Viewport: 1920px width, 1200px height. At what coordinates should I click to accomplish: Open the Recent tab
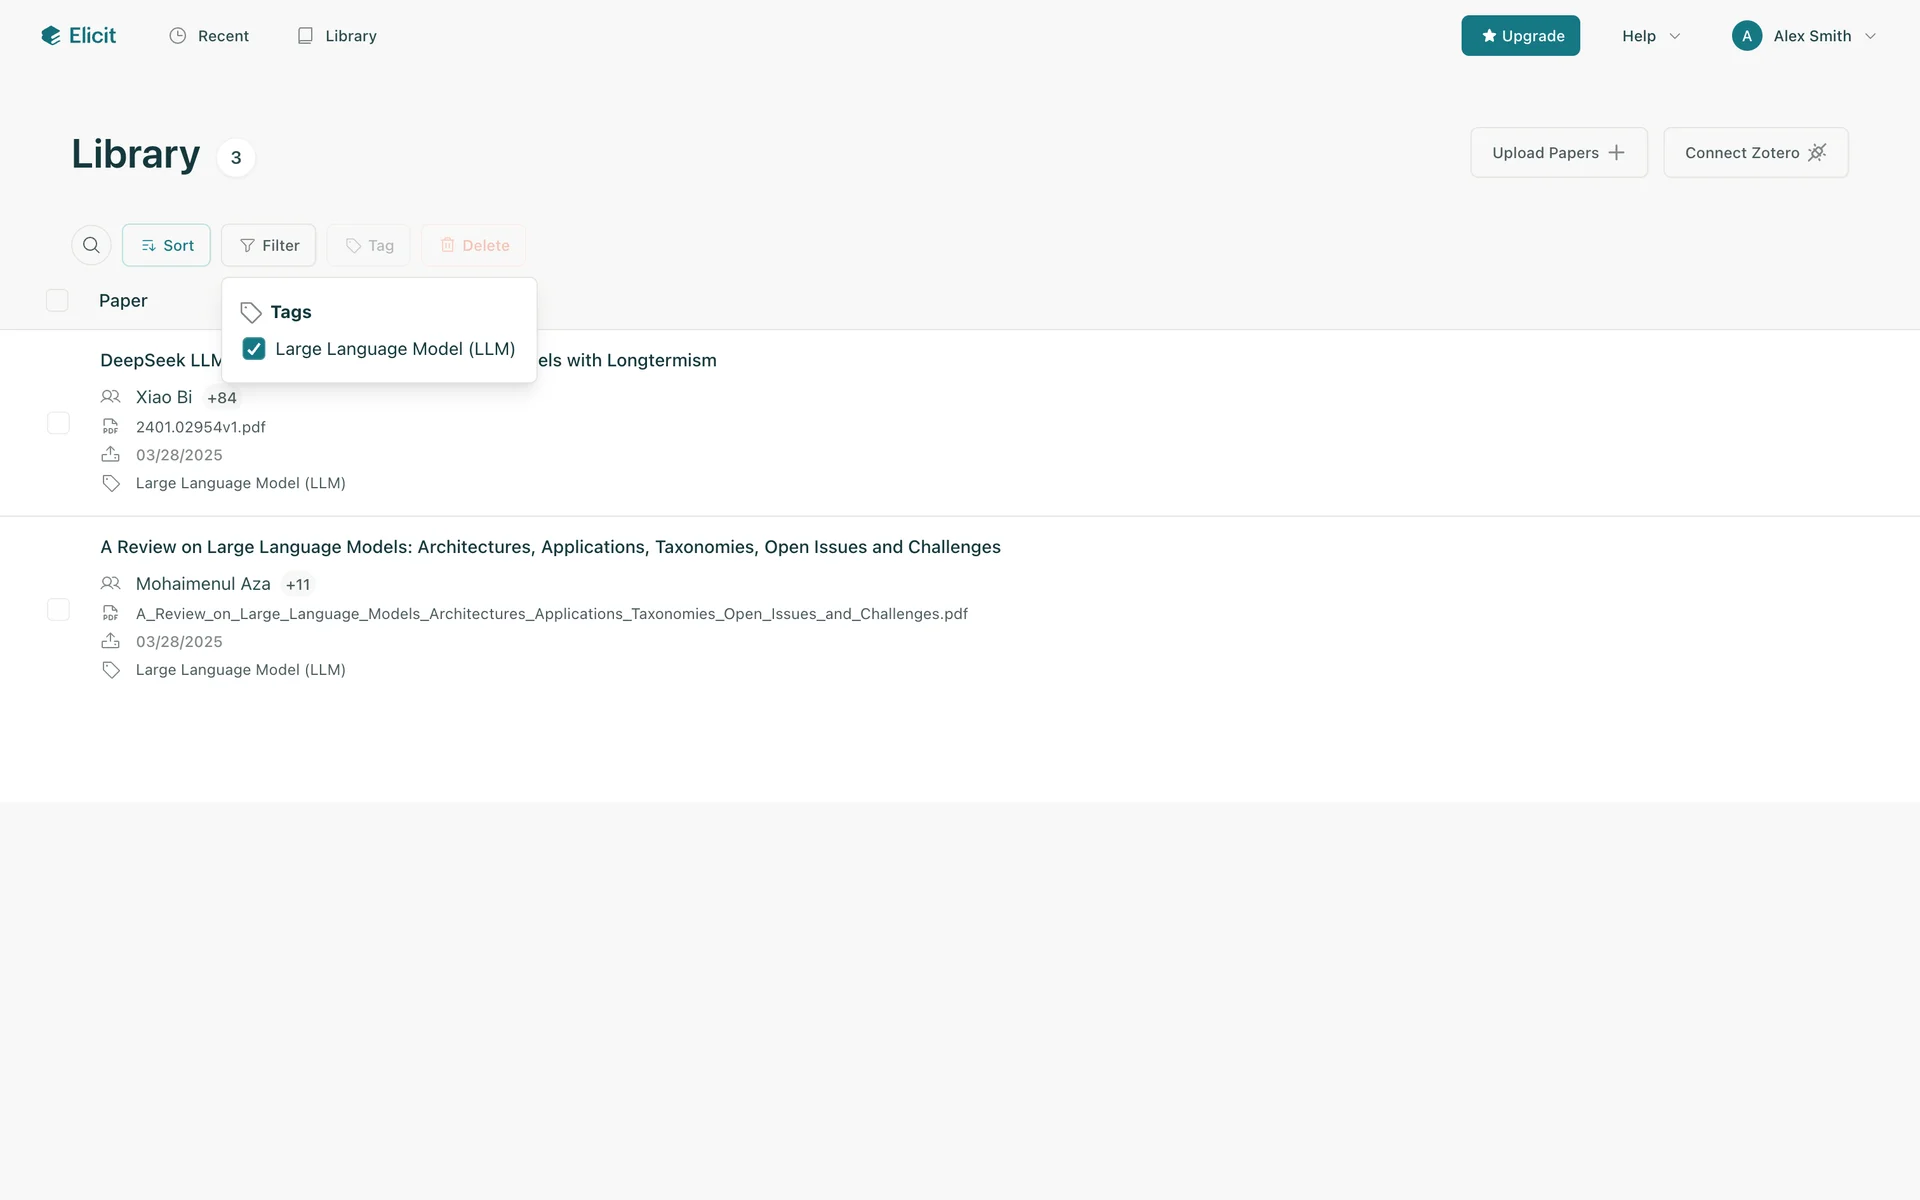(x=209, y=36)
